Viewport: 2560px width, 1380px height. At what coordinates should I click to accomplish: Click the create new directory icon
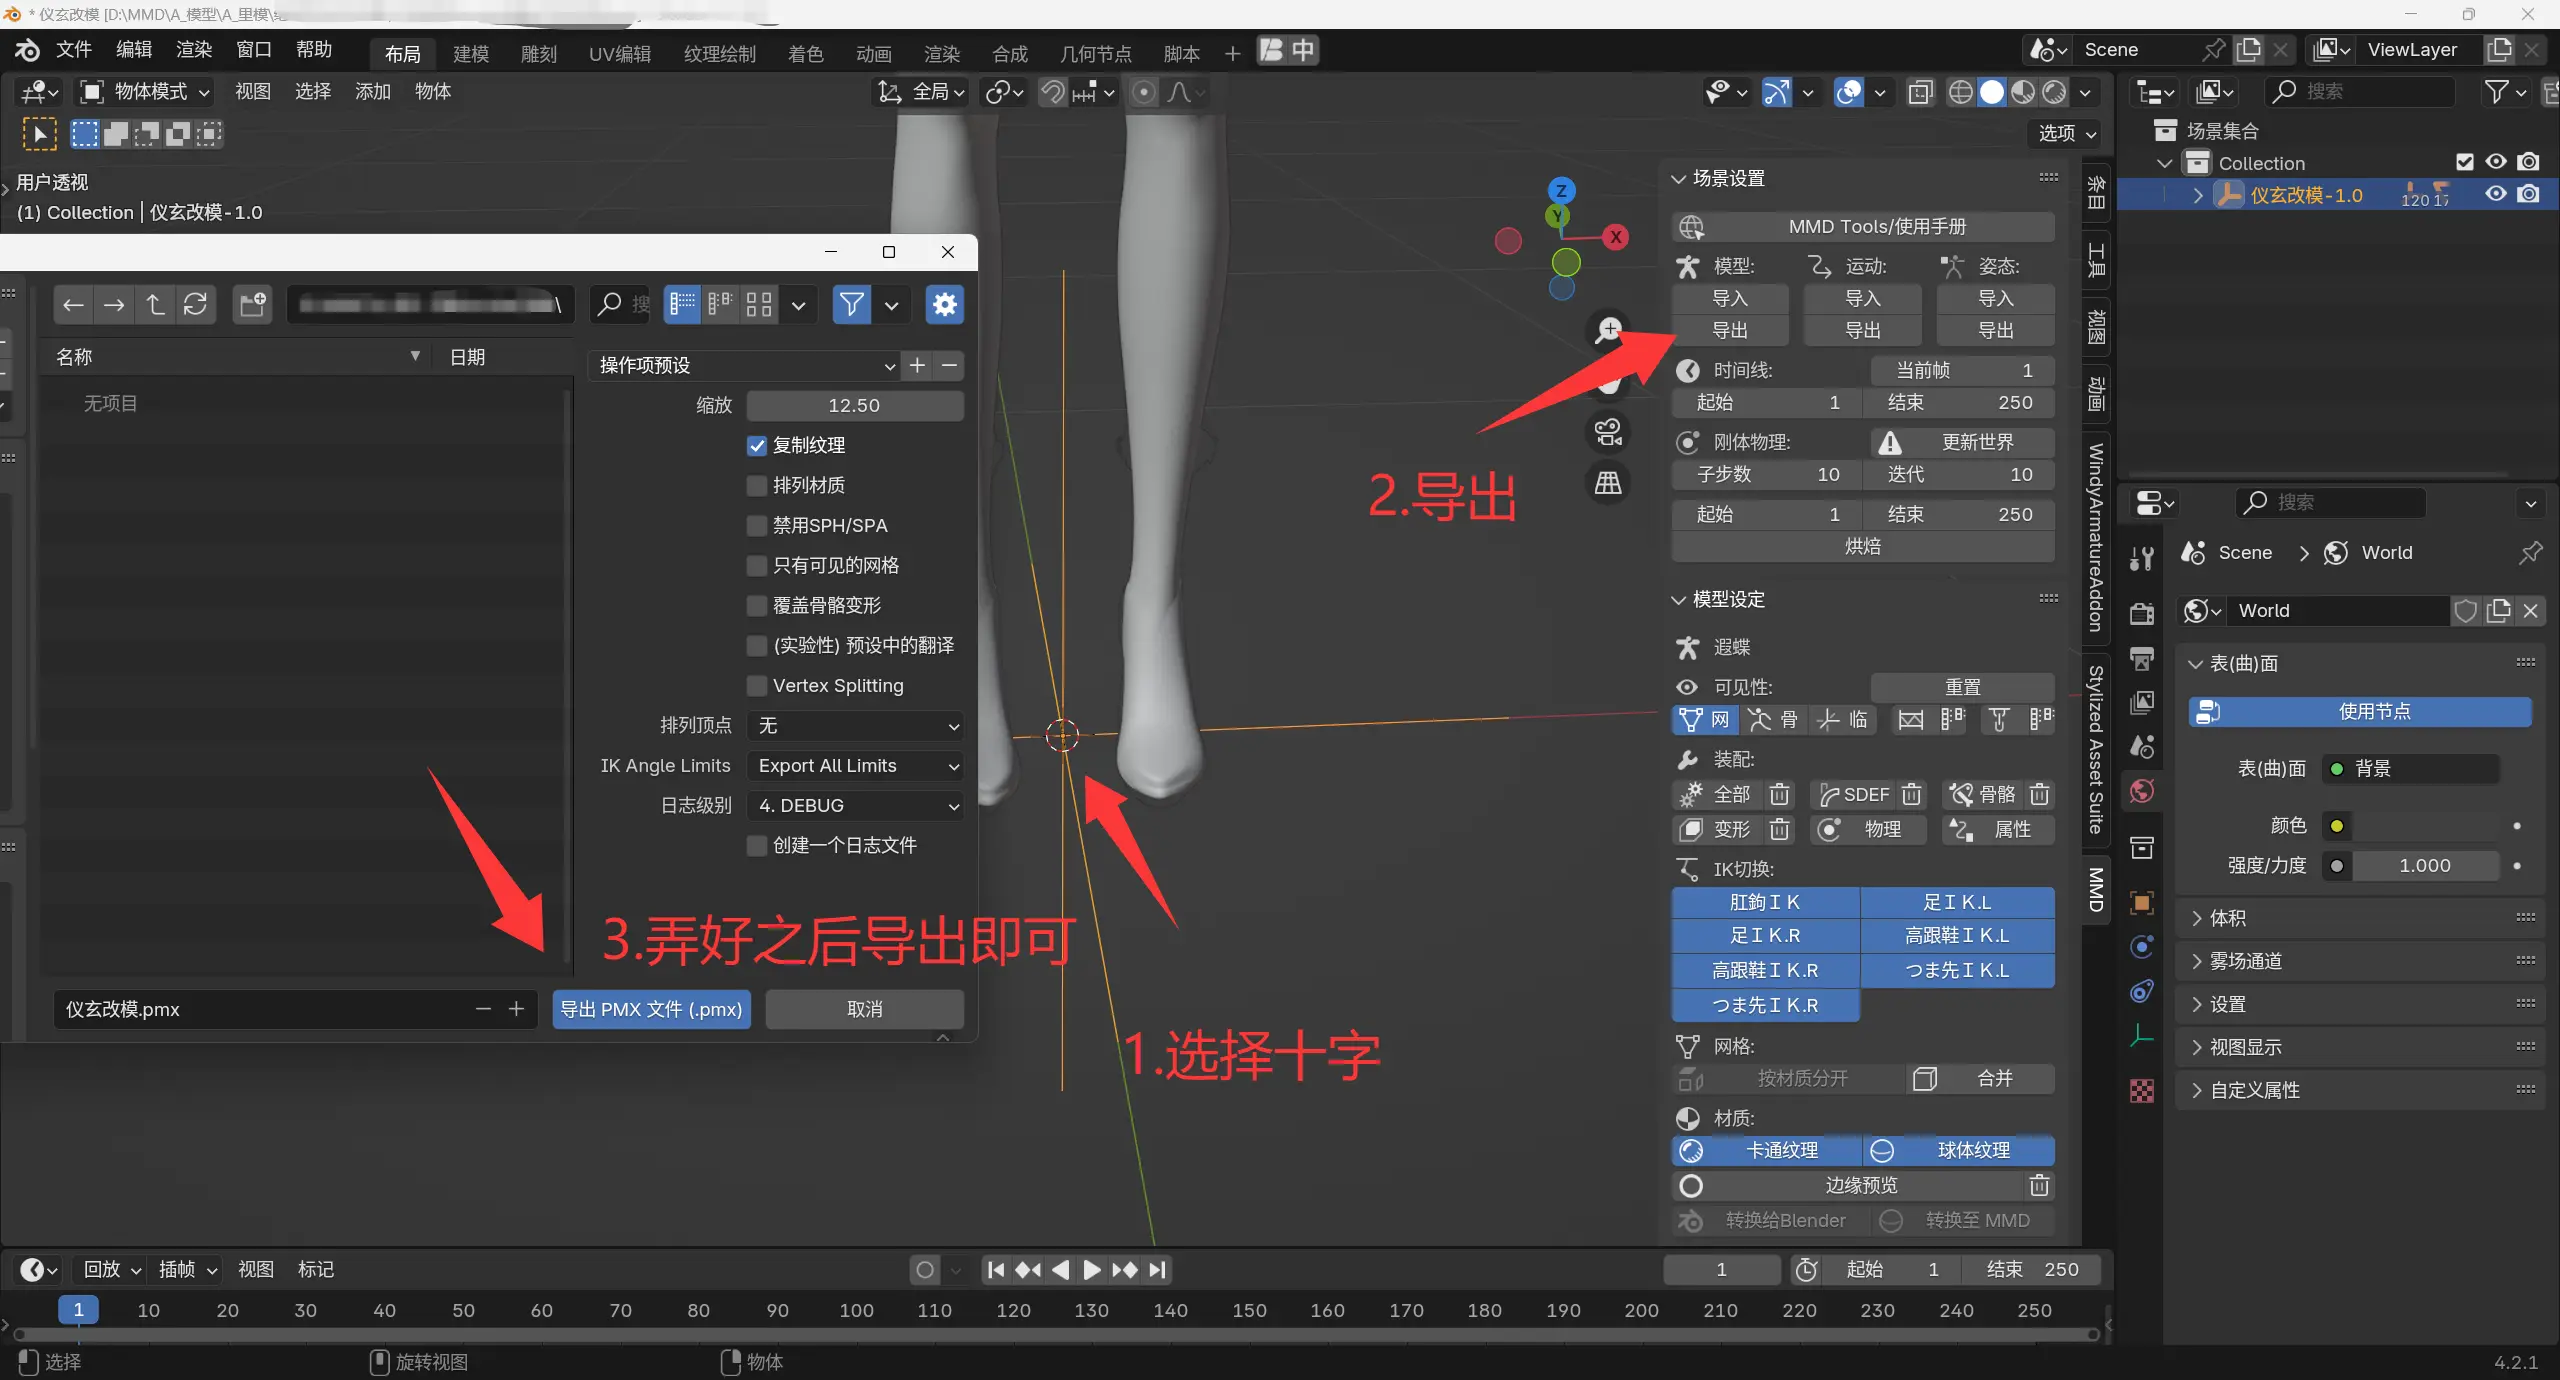252,304
